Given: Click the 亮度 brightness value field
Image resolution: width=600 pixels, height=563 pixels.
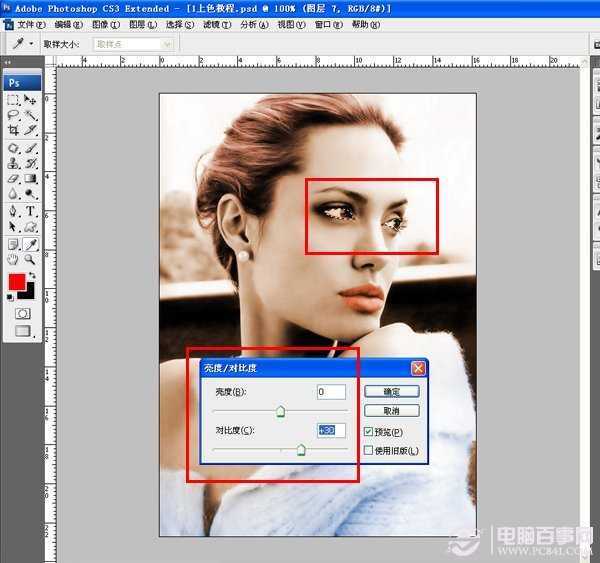Looking at the screenshot, I should click(x=331, y=392).
